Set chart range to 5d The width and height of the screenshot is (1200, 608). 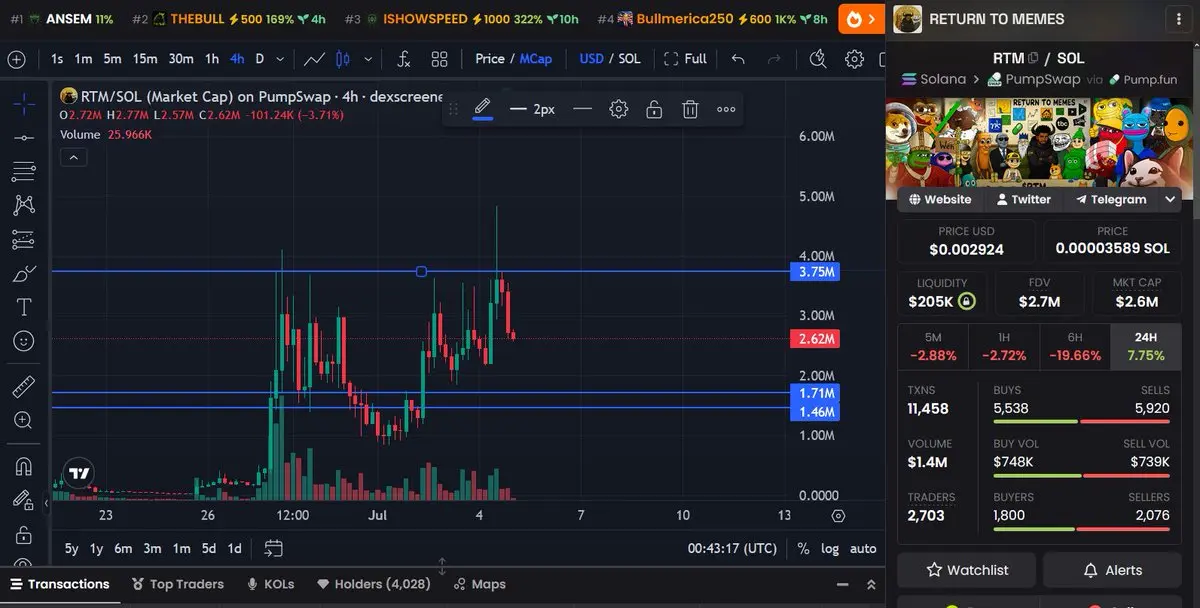[x=208, y=548]
